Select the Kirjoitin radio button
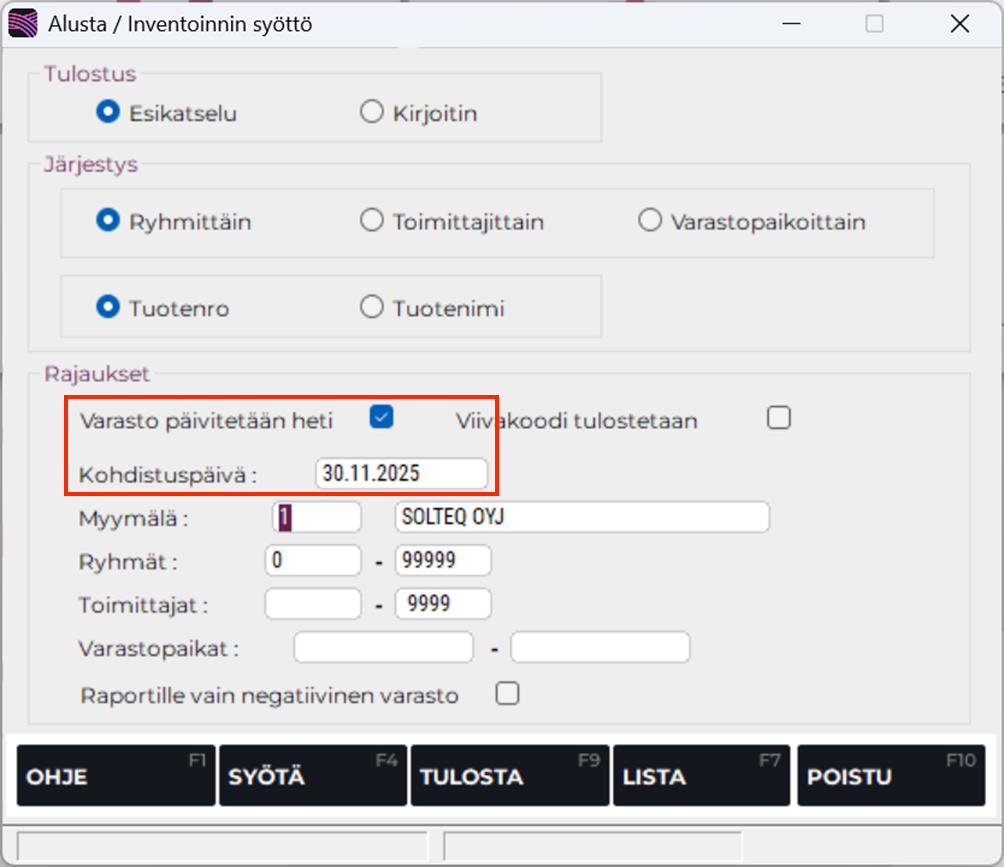Image resolution: width=1004 pixels, height=867 pixels. tap(372, 113)
